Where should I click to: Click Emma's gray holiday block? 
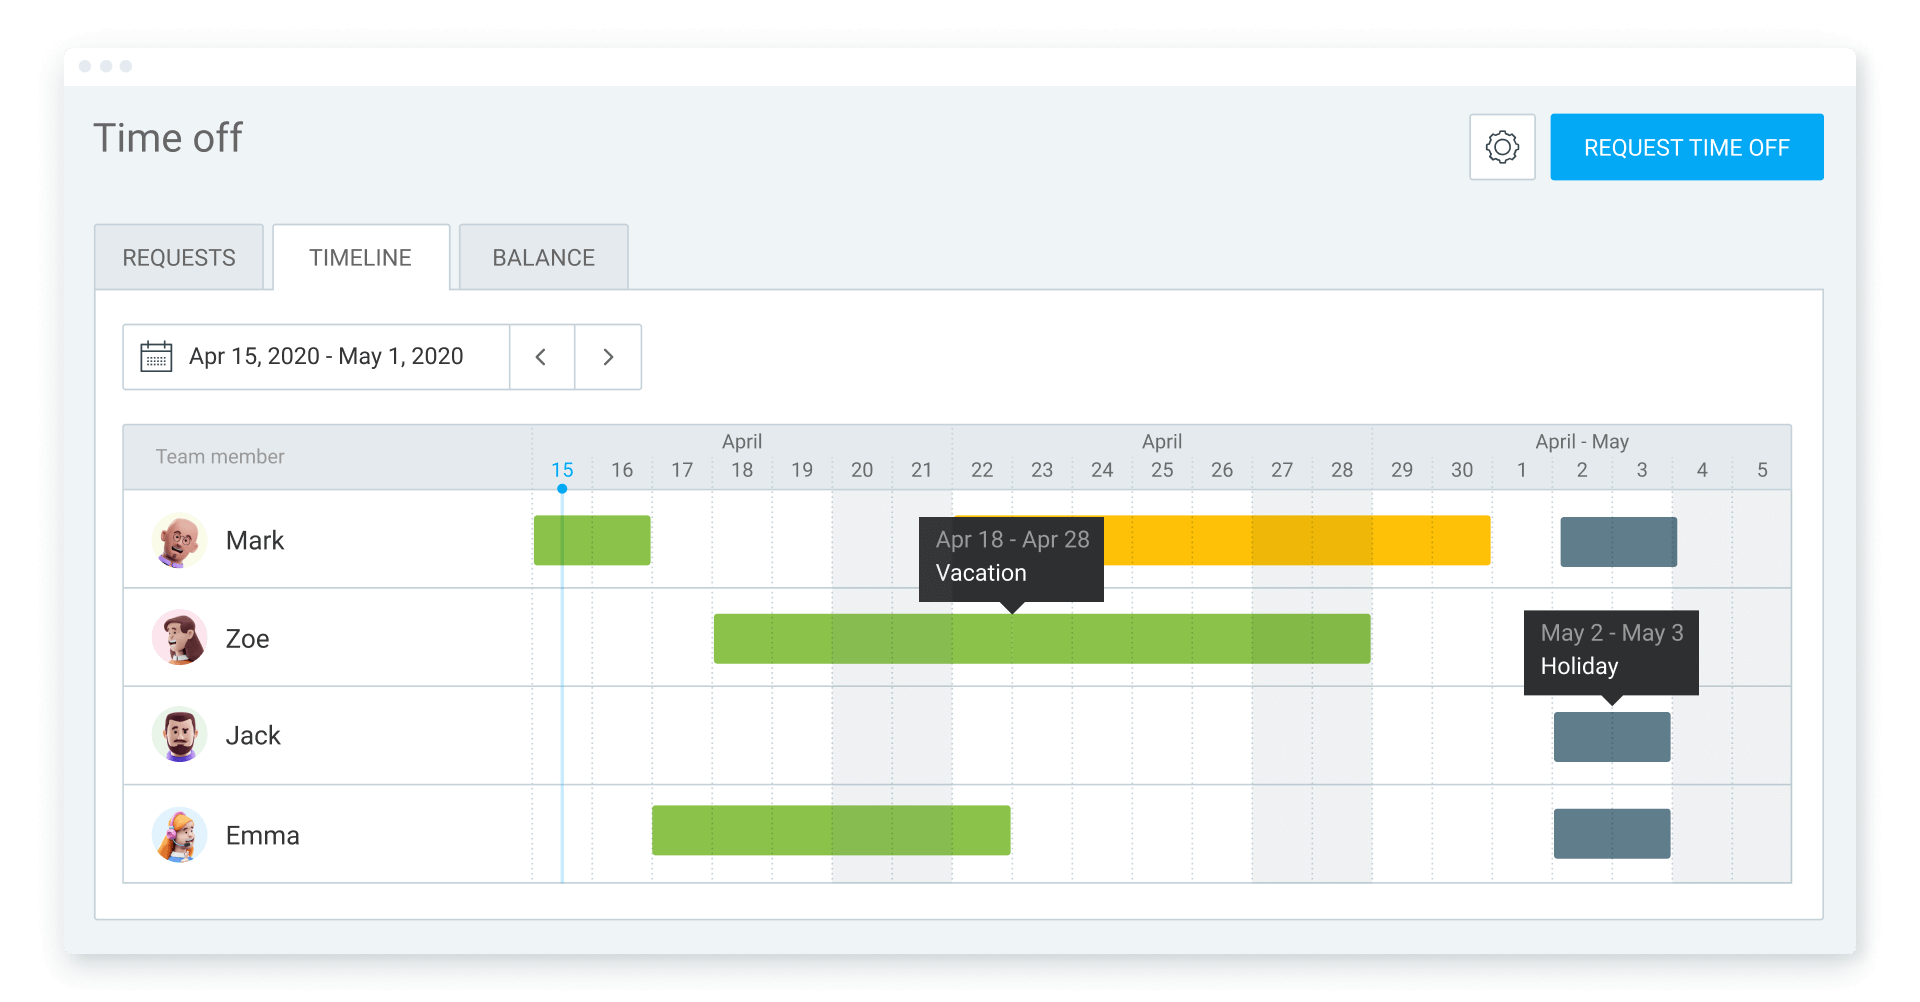pyautogui.click(x=1611, y=834)
